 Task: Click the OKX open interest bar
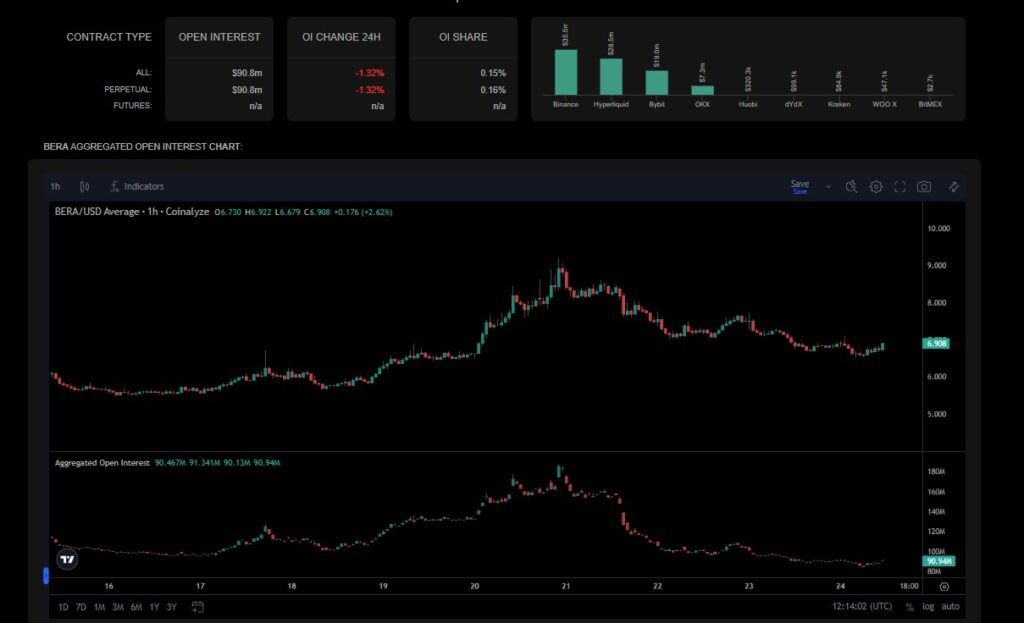[702, 91]
